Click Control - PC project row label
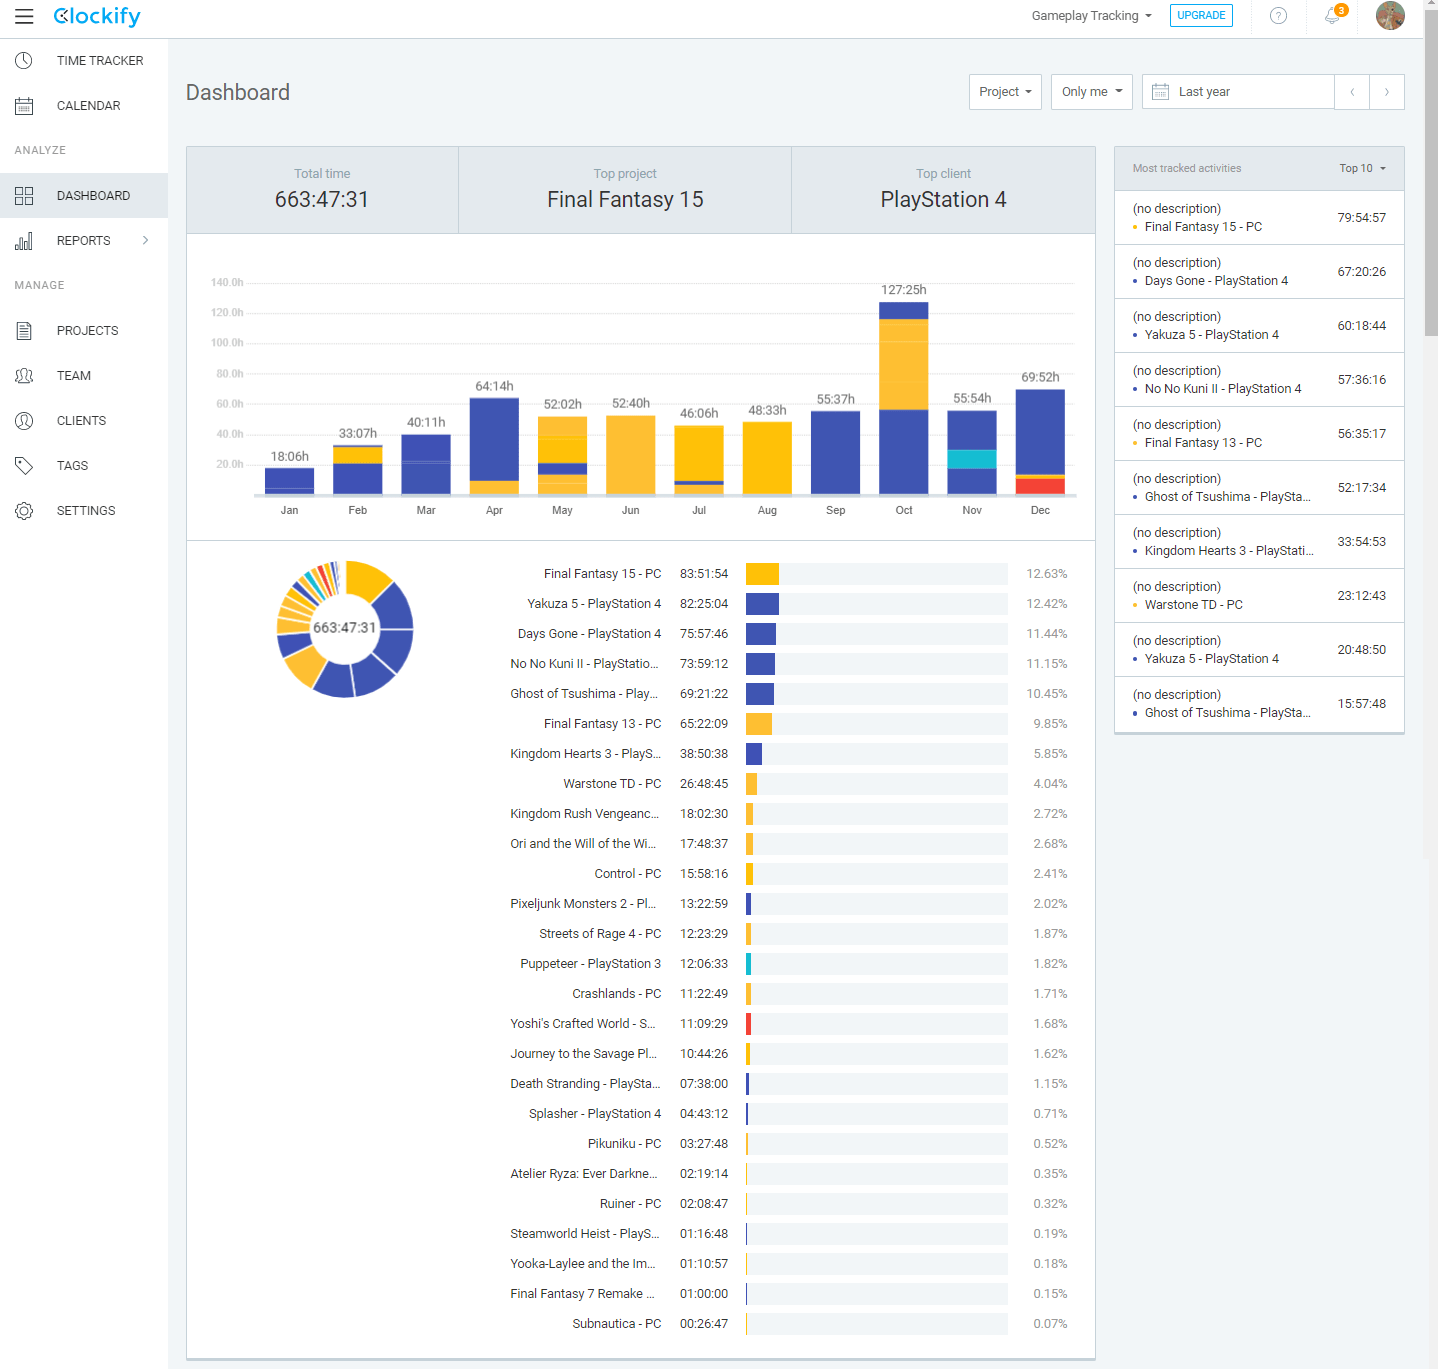 click(628, 874)
